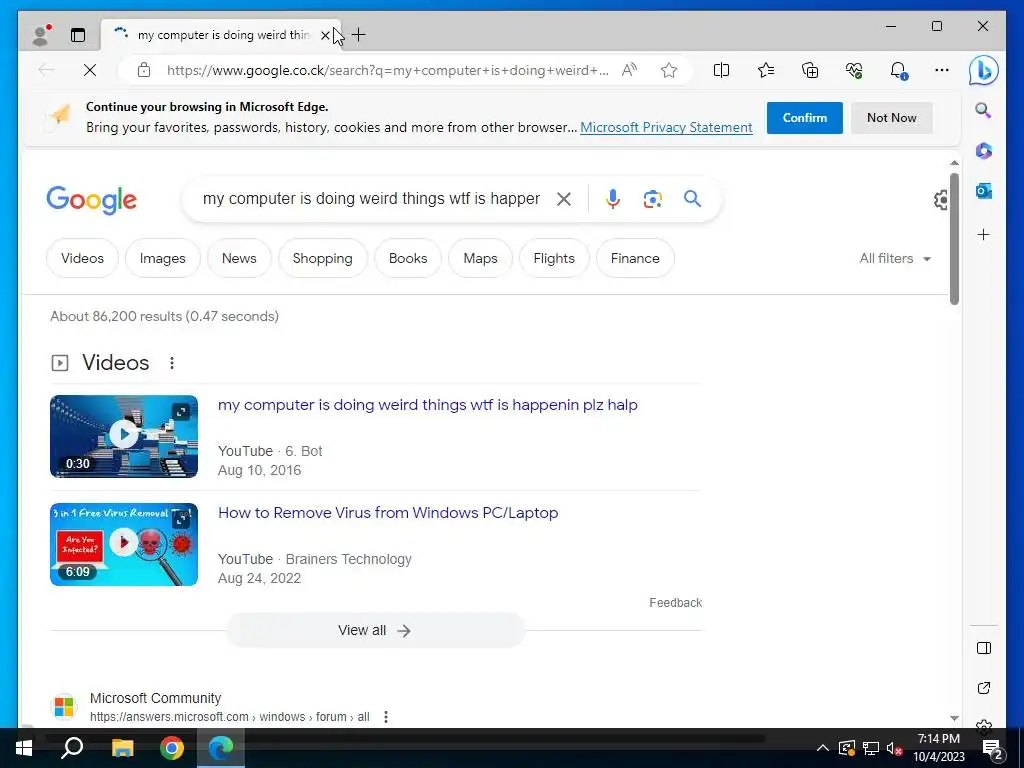Image resolution: width=1024 pixels, height=768 pixels.
Task: Filter results by Maps
Action: coord(481,258)
